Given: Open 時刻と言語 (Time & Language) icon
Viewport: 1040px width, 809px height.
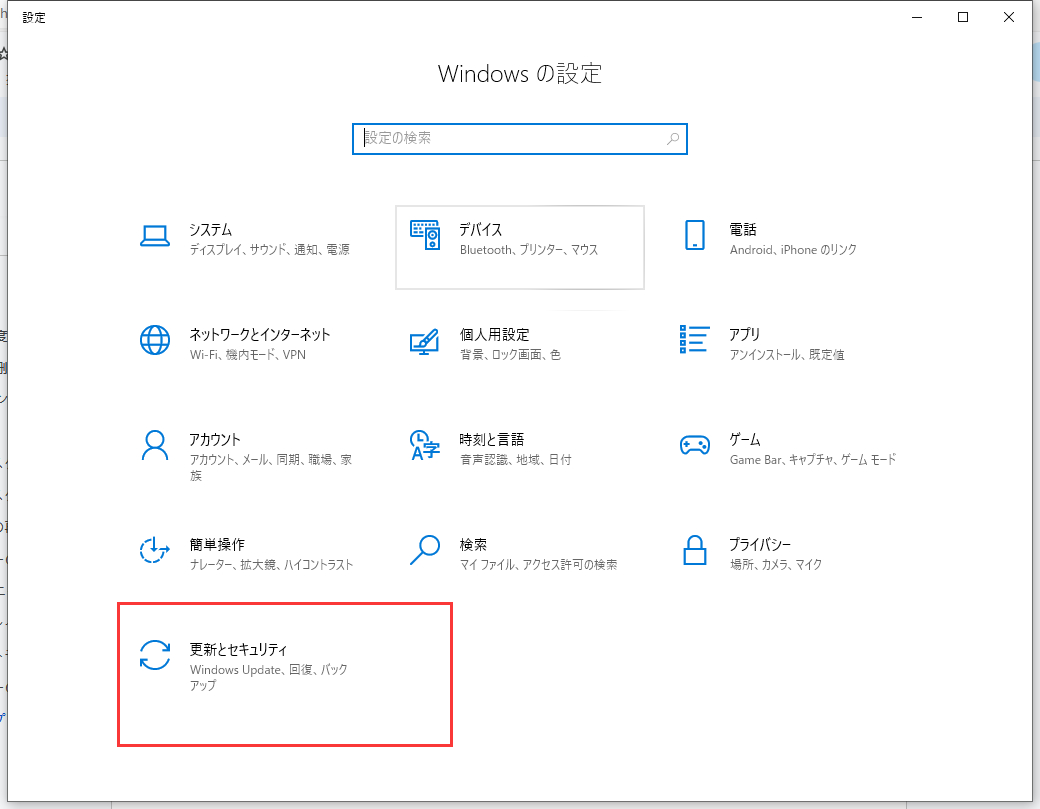Looking at the screenshot, I should click(x=425, y=446).
